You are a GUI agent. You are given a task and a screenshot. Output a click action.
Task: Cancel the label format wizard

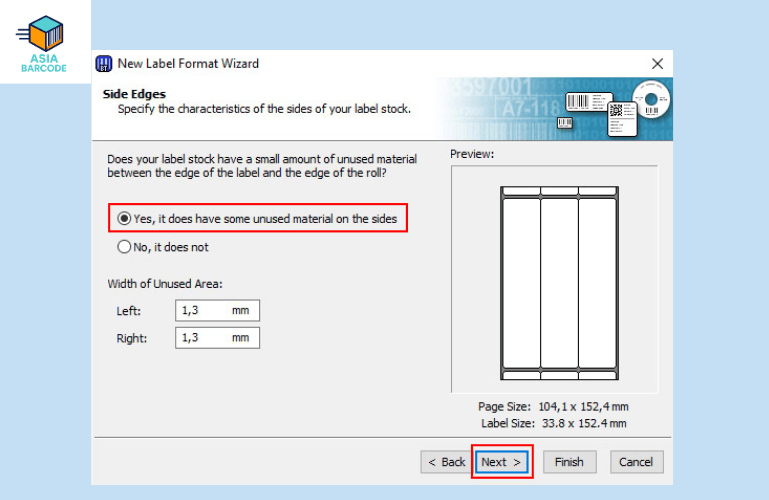[x=635, y=462]
